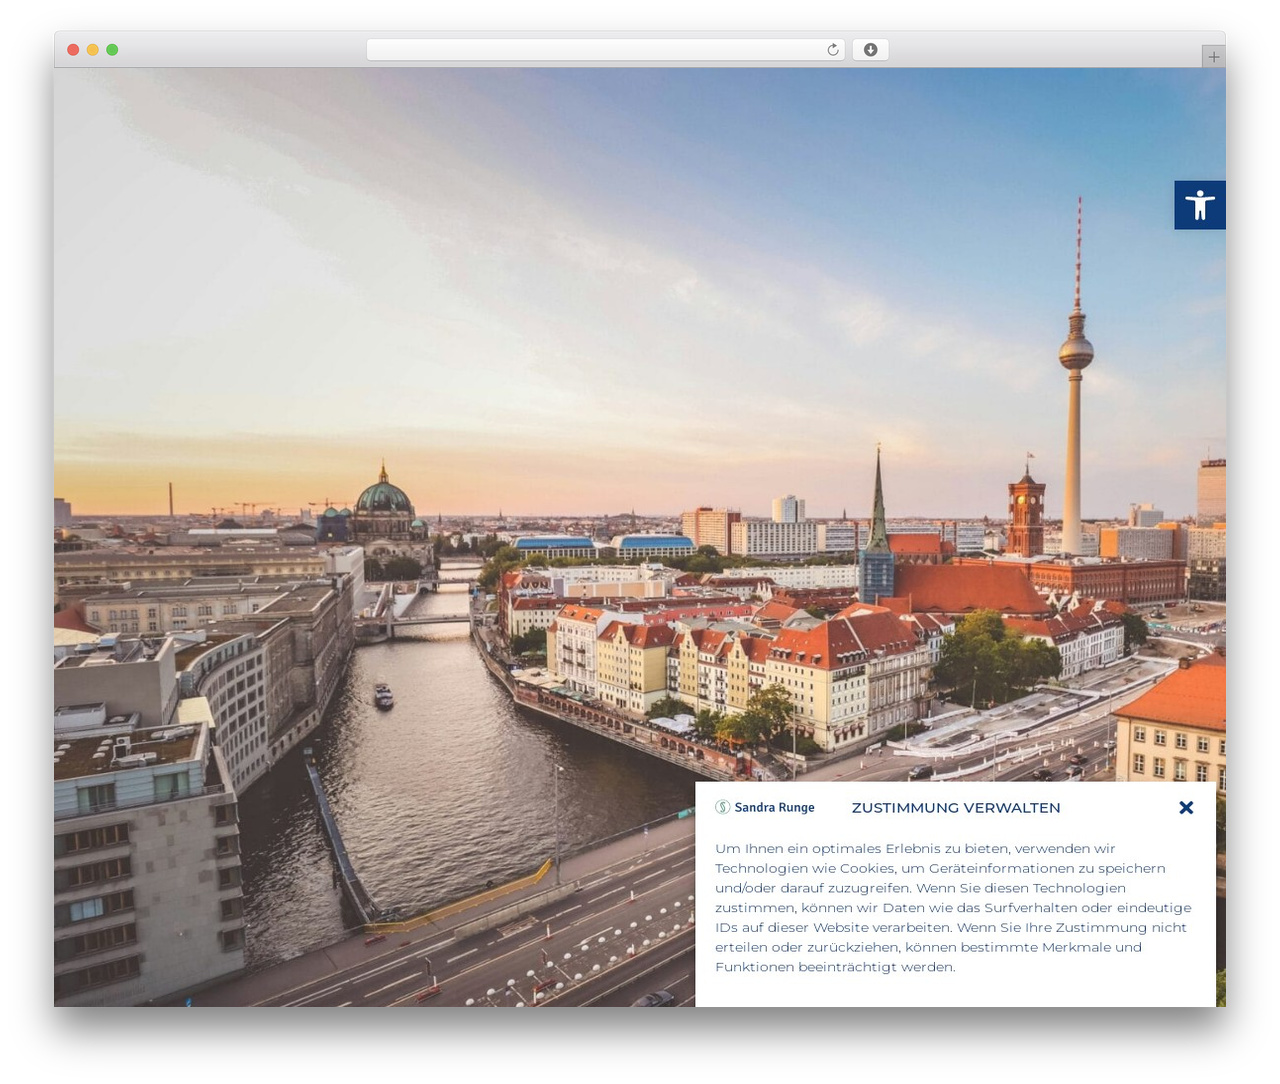Close the Zustimmung Verwalten cookie banner
Viewport: 1280px width, 1084px height.
click(x=1186, y=808)
